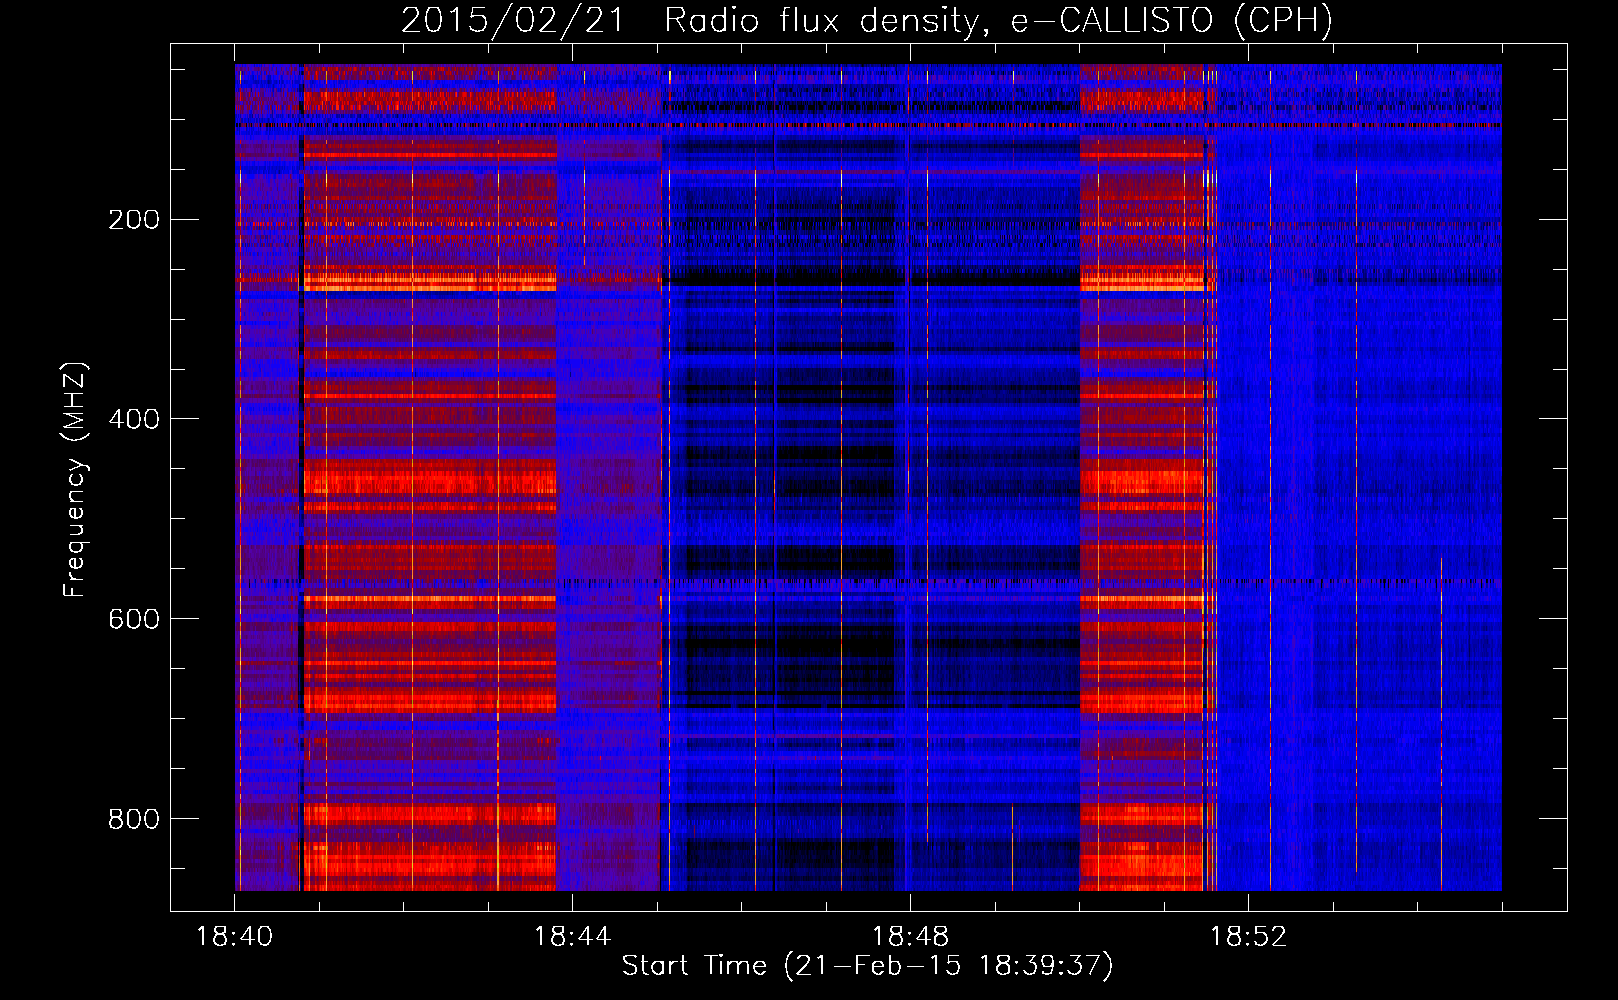1618x1000 pixels.
Task: Click the 400 frequency tick label
Action: (134, 419)
